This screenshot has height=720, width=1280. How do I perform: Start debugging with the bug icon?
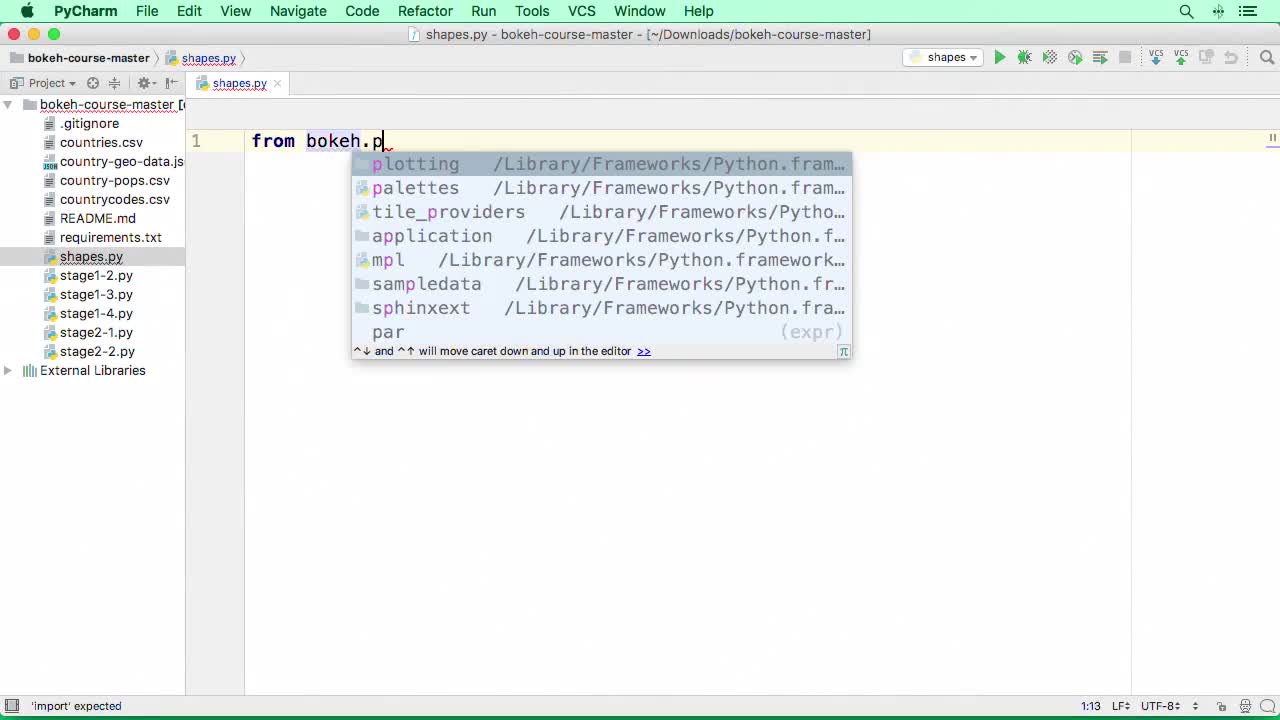(x=1024, y=58)
